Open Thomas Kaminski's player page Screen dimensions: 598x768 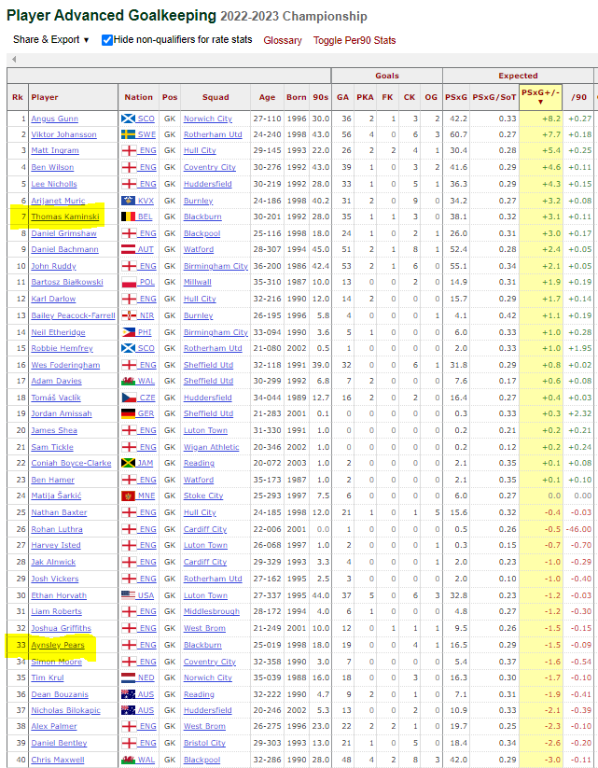click(x=65, y=216)
